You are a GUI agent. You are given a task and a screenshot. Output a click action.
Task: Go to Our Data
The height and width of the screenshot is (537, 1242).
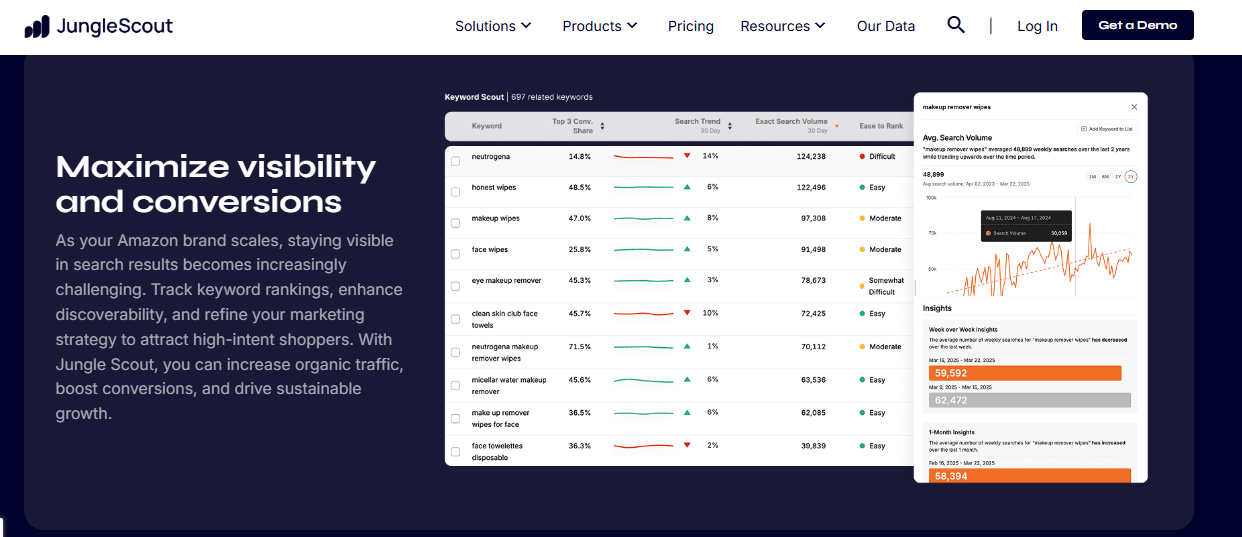[x=886, y=26]
